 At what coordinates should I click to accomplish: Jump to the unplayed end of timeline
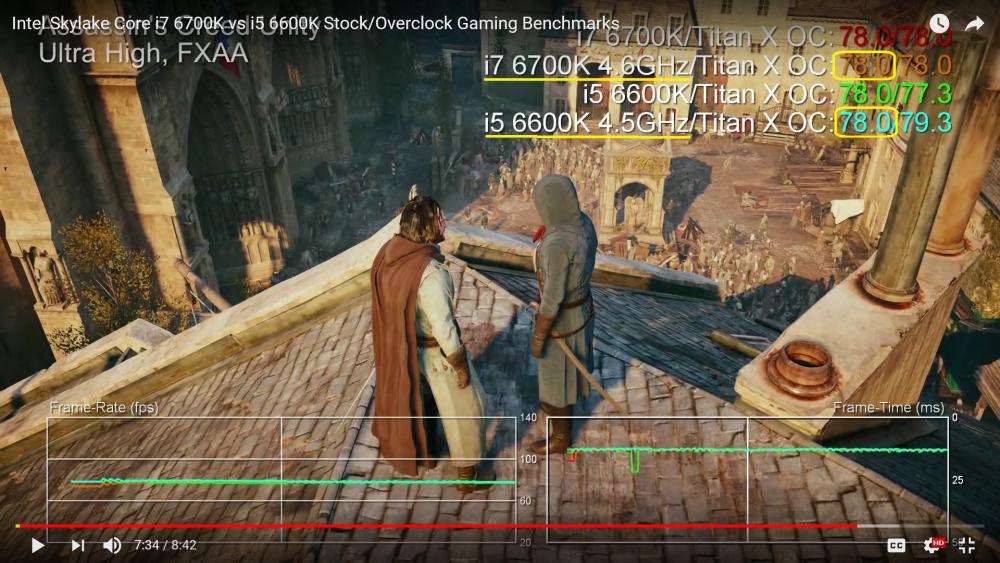[920, 526]
